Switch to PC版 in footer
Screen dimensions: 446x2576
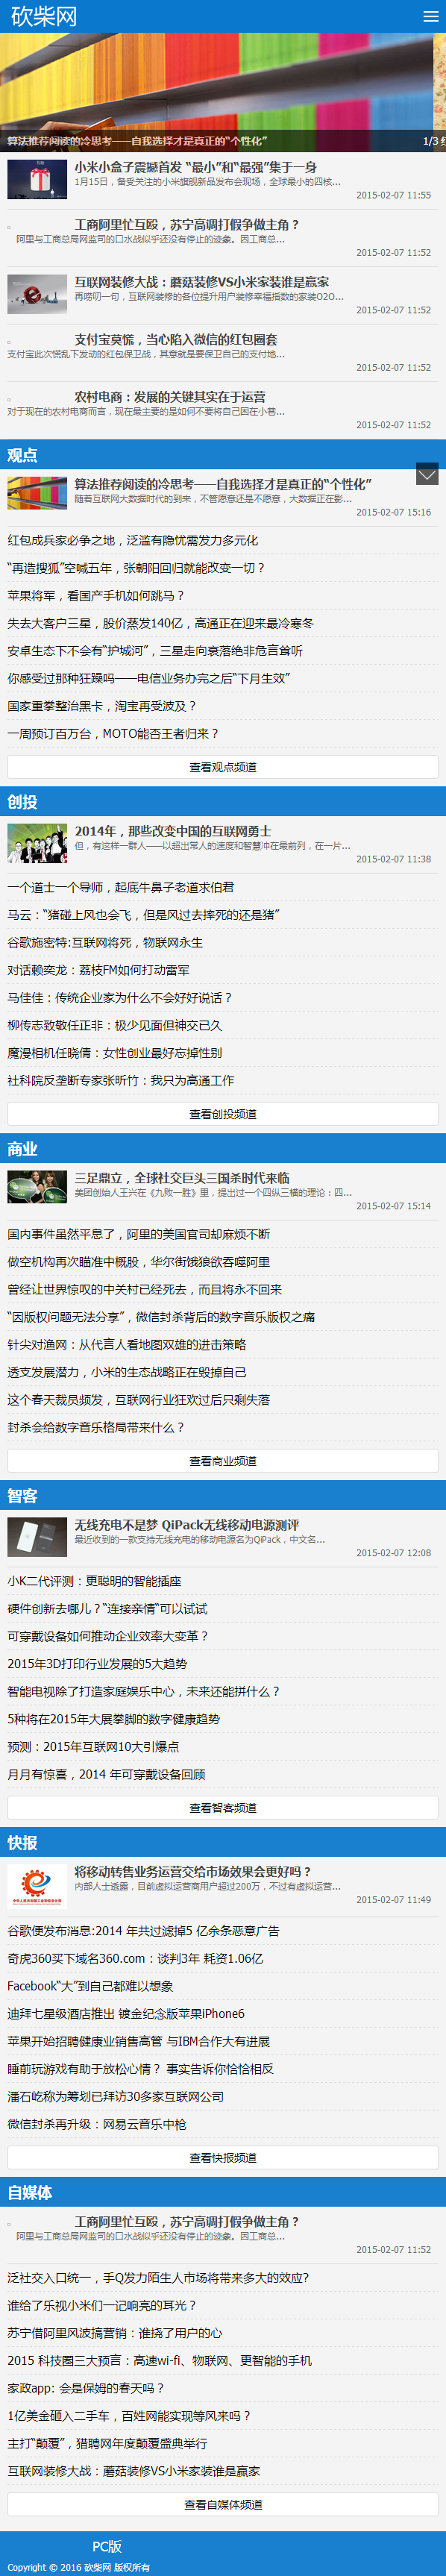[107, 2546]
